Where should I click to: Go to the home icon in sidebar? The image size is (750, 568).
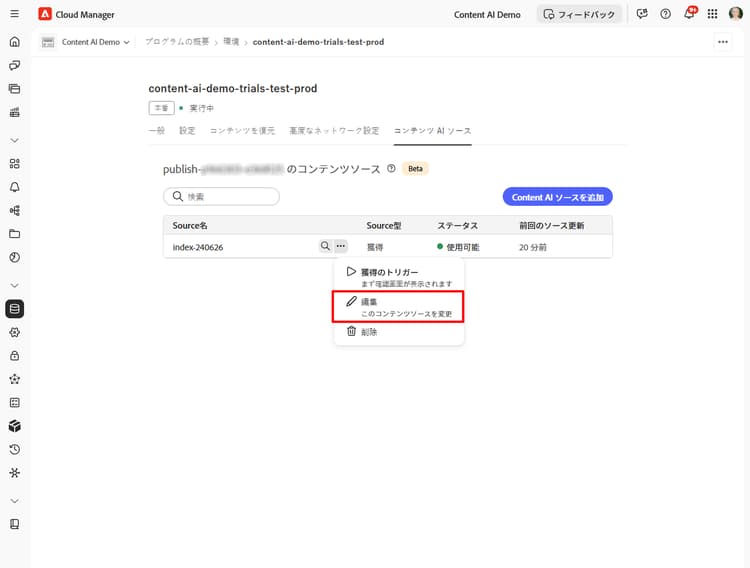pos(15,42)
